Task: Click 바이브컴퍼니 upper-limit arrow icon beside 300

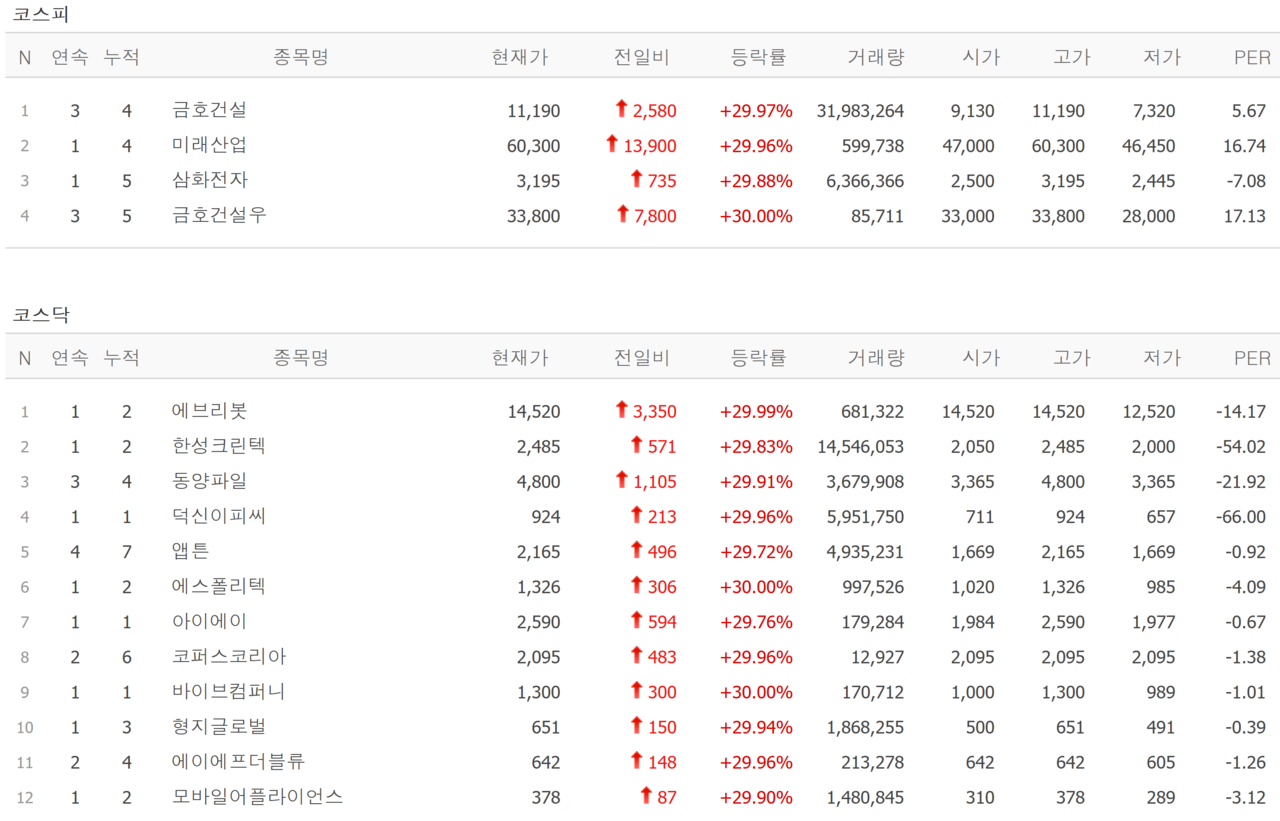Action: pos(636,689)
